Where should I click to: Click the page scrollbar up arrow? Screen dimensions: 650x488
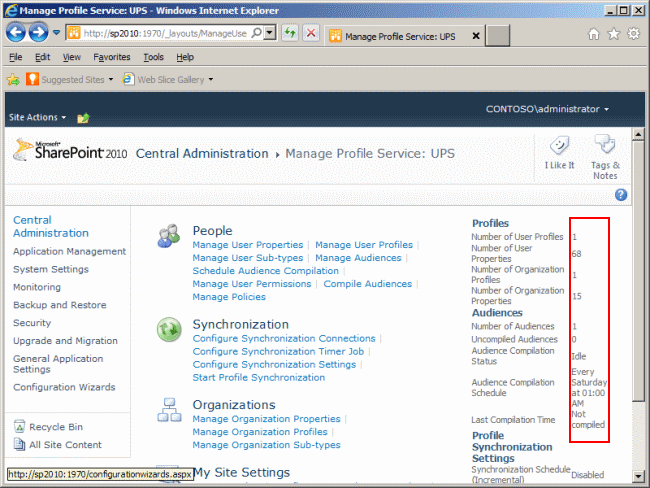click(638, 134)
